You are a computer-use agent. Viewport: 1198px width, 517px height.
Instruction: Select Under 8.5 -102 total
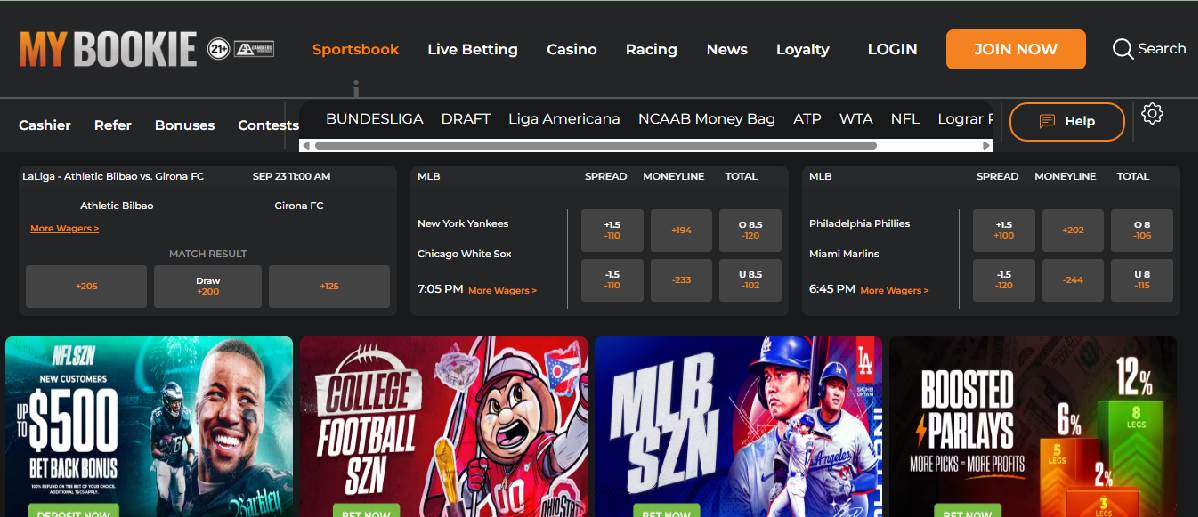pyautogui.click(x=750, y=280)
